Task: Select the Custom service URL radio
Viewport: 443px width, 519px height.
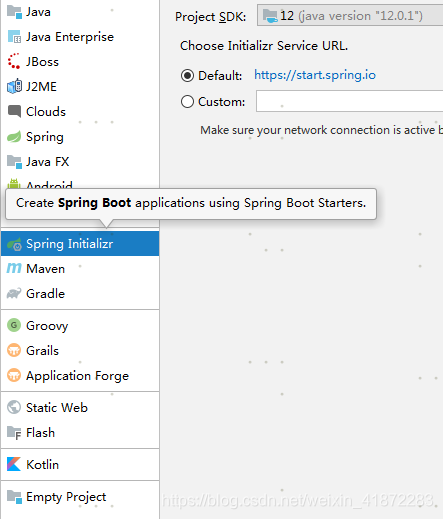Action: pyautogui.click(x=187, y=101)
